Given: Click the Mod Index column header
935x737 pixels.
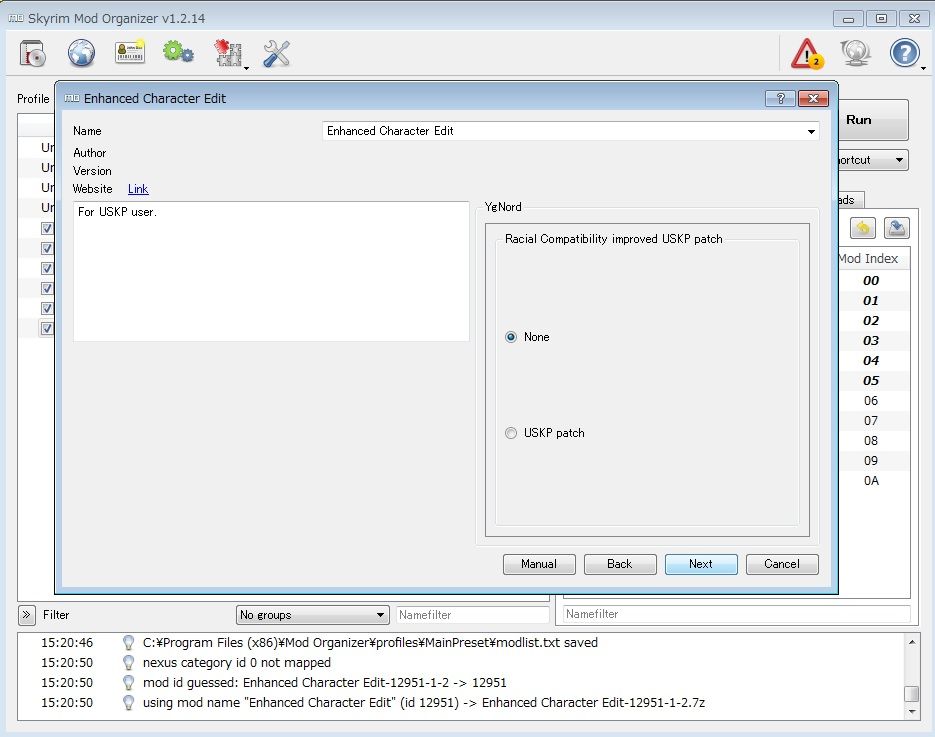Looking at the screenshot, I should point(872,258).
